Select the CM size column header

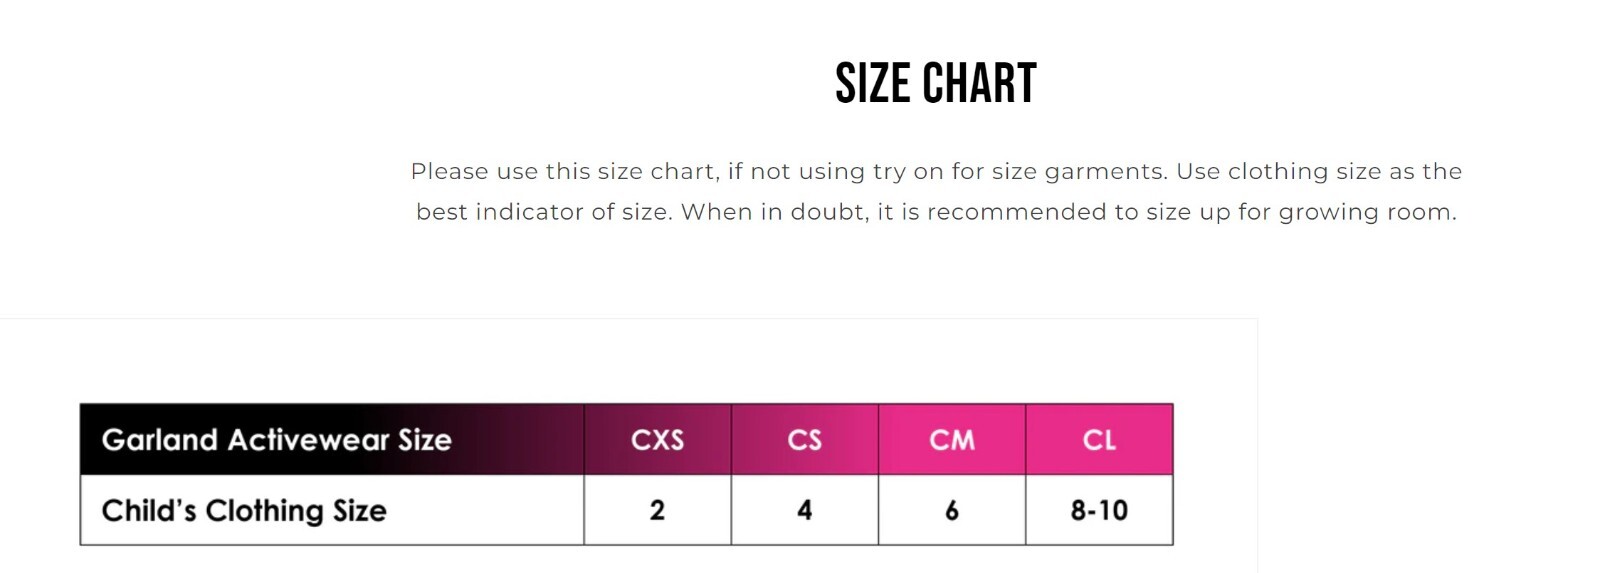[951, 440]
